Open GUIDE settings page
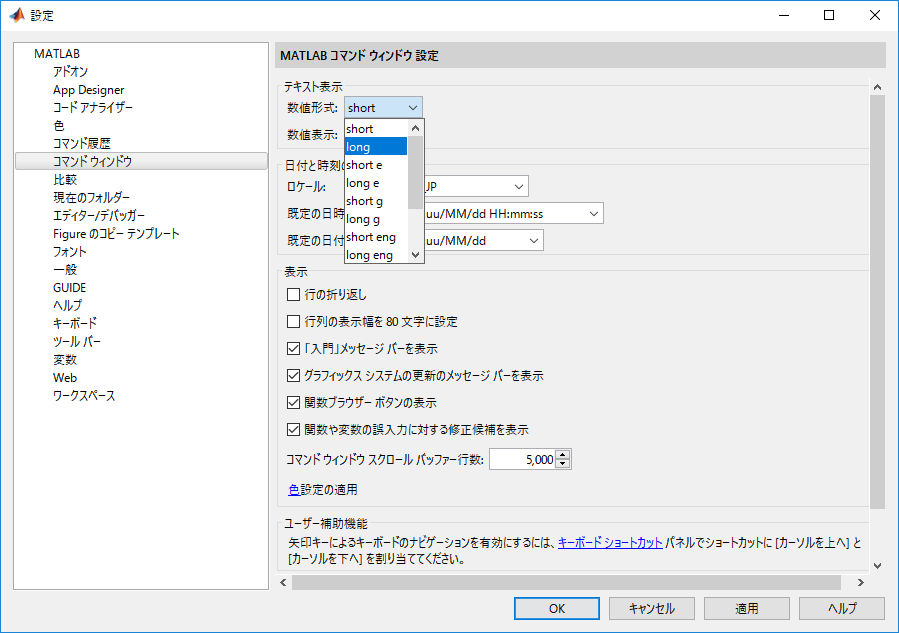899x633 pixels. coord(69,288)
